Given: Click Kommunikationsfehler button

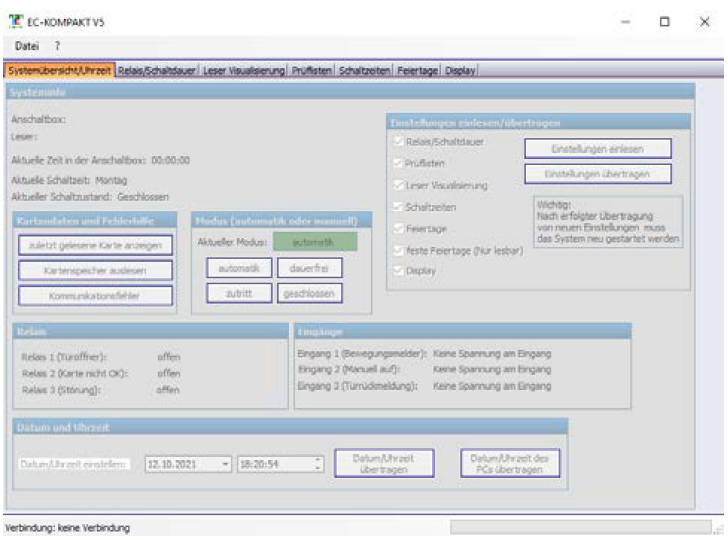Looking at the screenshot, I should pos(96,295).
